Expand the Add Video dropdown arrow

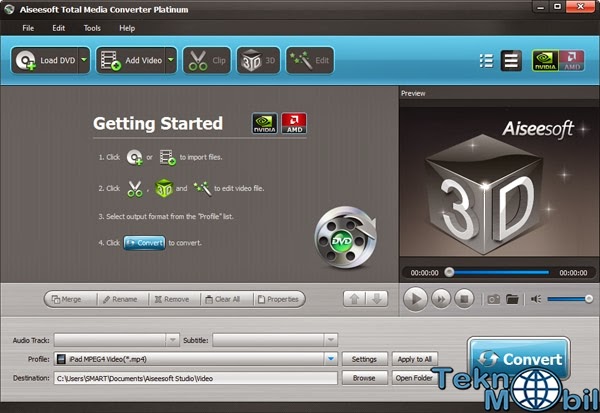coord(171,60)
